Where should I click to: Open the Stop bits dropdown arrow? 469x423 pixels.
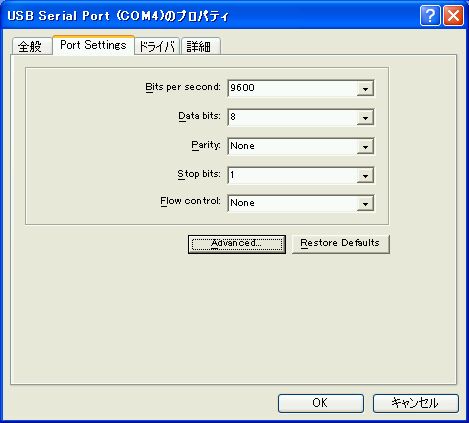365,175
